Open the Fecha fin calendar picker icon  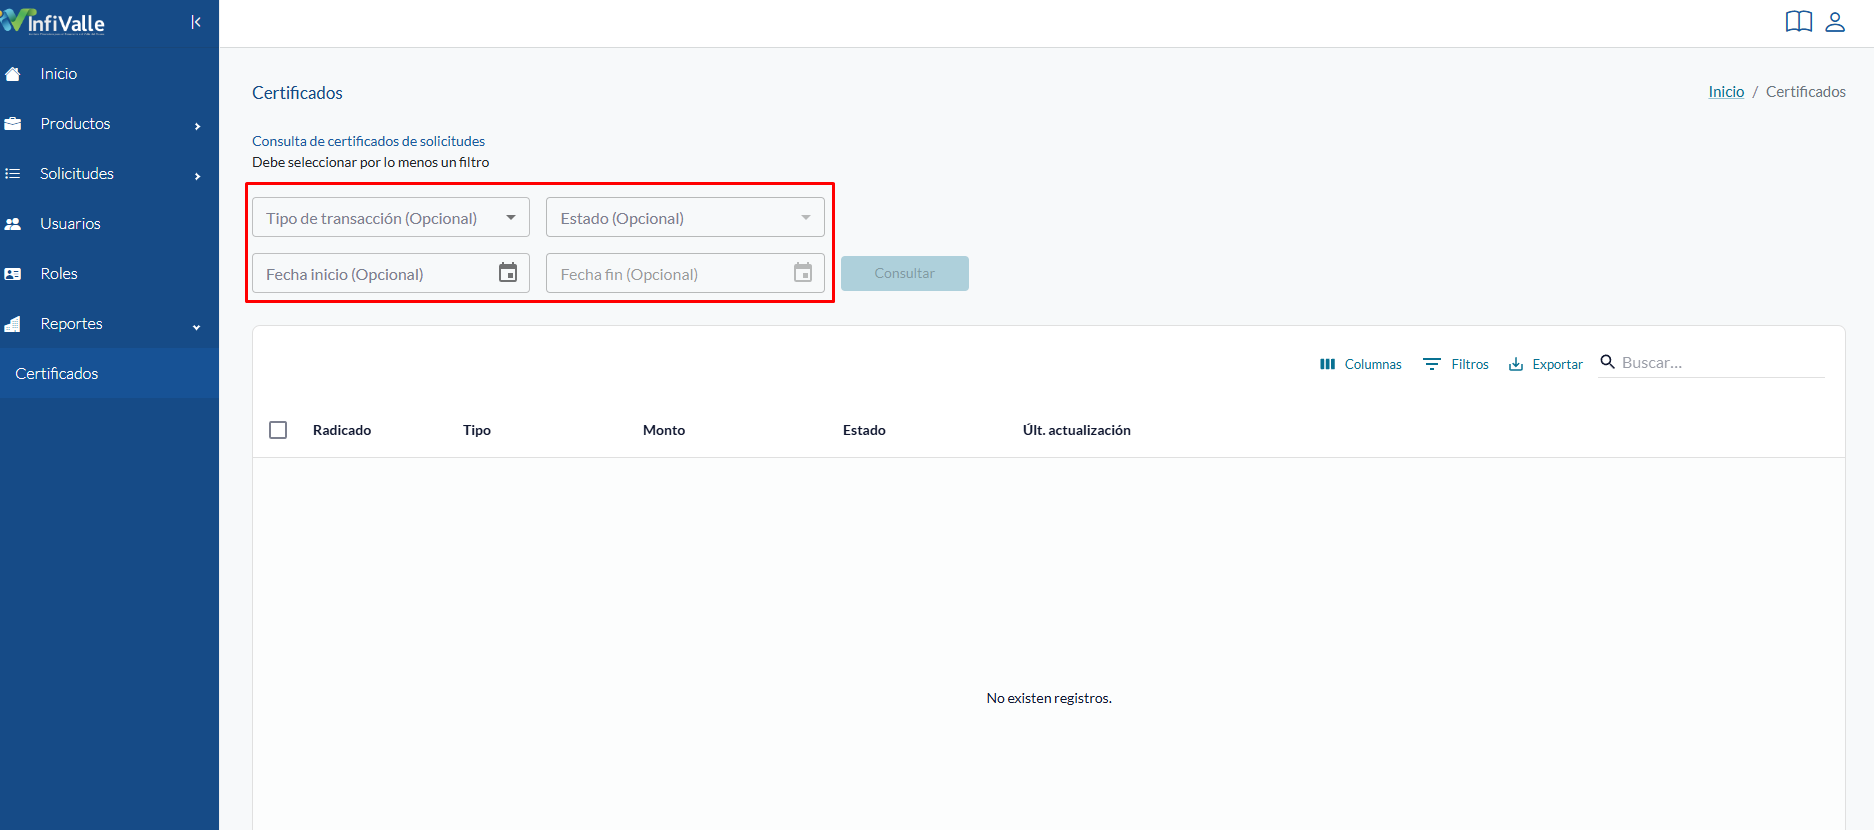(803, 272)
